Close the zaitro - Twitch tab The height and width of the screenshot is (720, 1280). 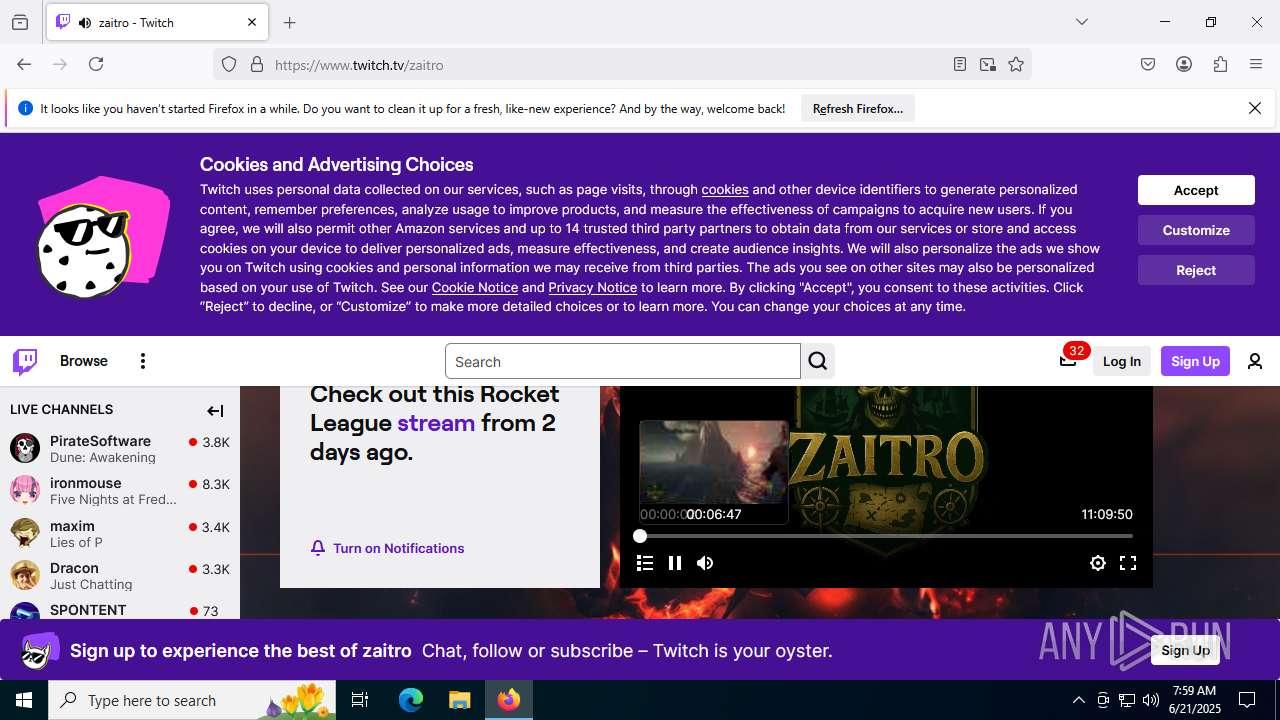(252, 22)
